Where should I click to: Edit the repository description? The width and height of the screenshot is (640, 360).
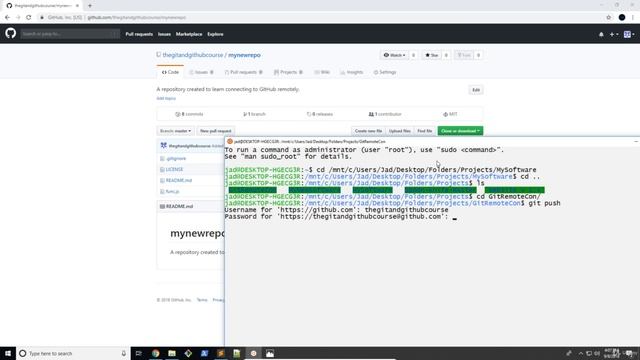point(476,90)
